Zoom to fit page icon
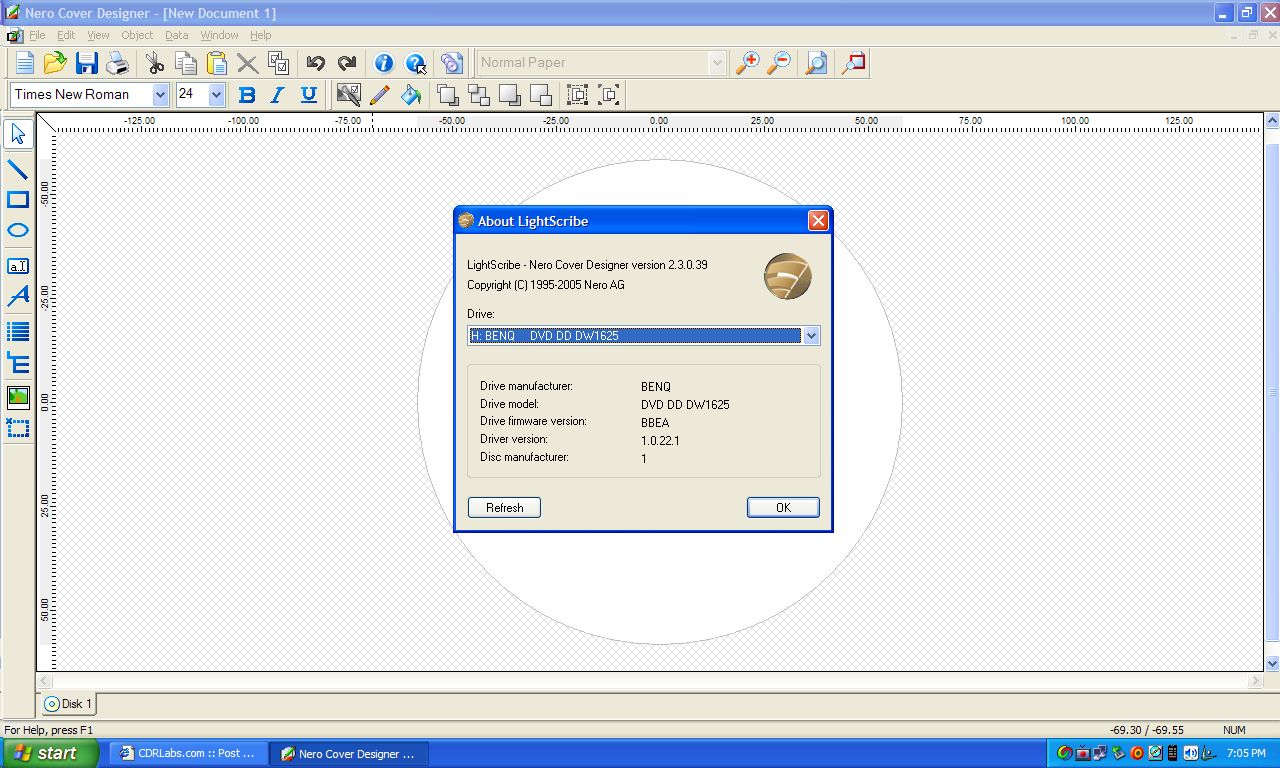 click(x=816, y=63)
